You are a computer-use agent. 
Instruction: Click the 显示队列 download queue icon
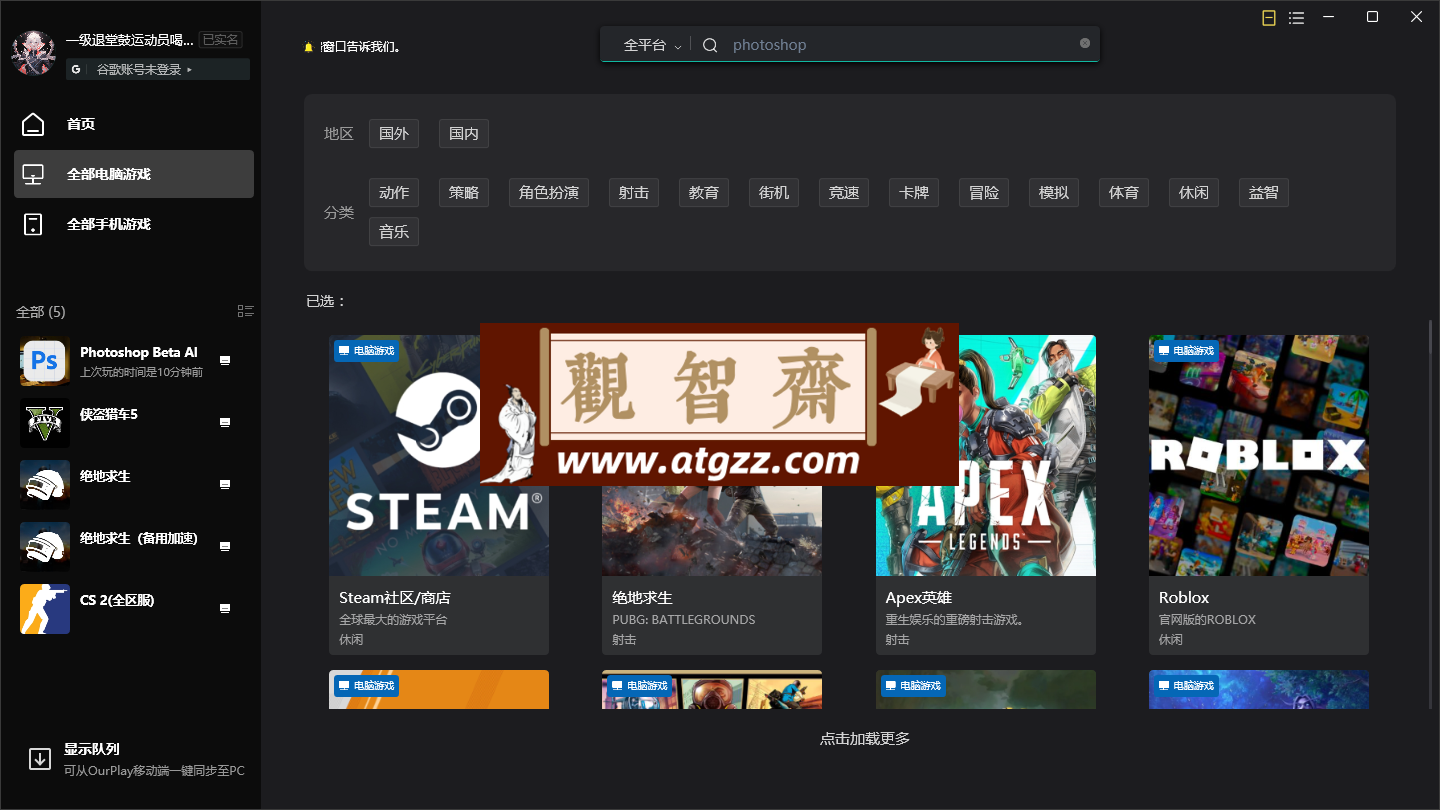(x=40, y=759)
